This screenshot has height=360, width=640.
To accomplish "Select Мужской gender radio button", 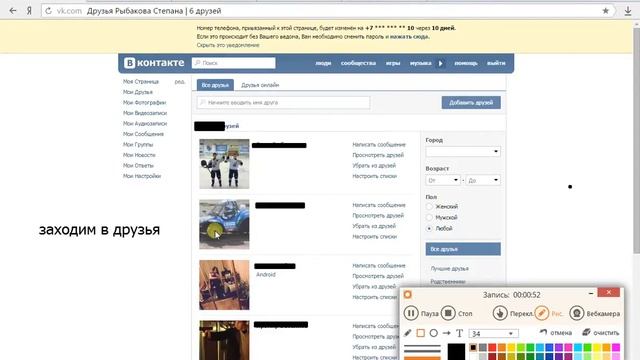I will pyautogui.click(x=429, y=218).
